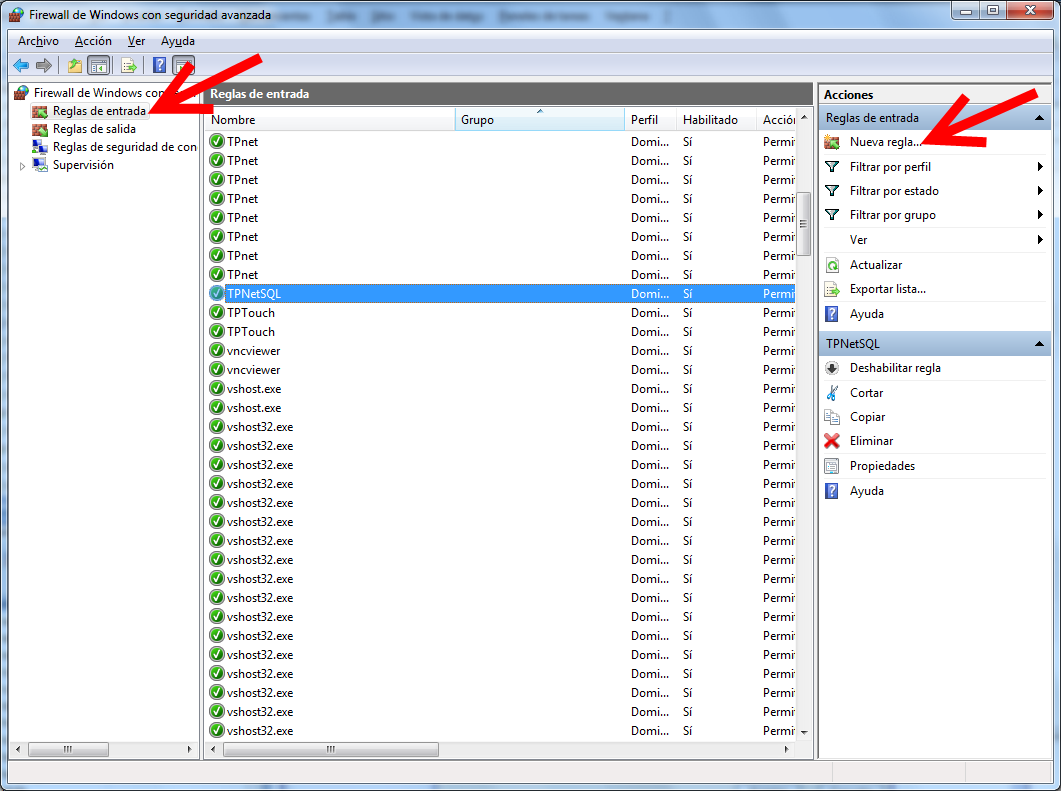
Task: Open the Ver menu in the menu bar
Action: point(137,41)
